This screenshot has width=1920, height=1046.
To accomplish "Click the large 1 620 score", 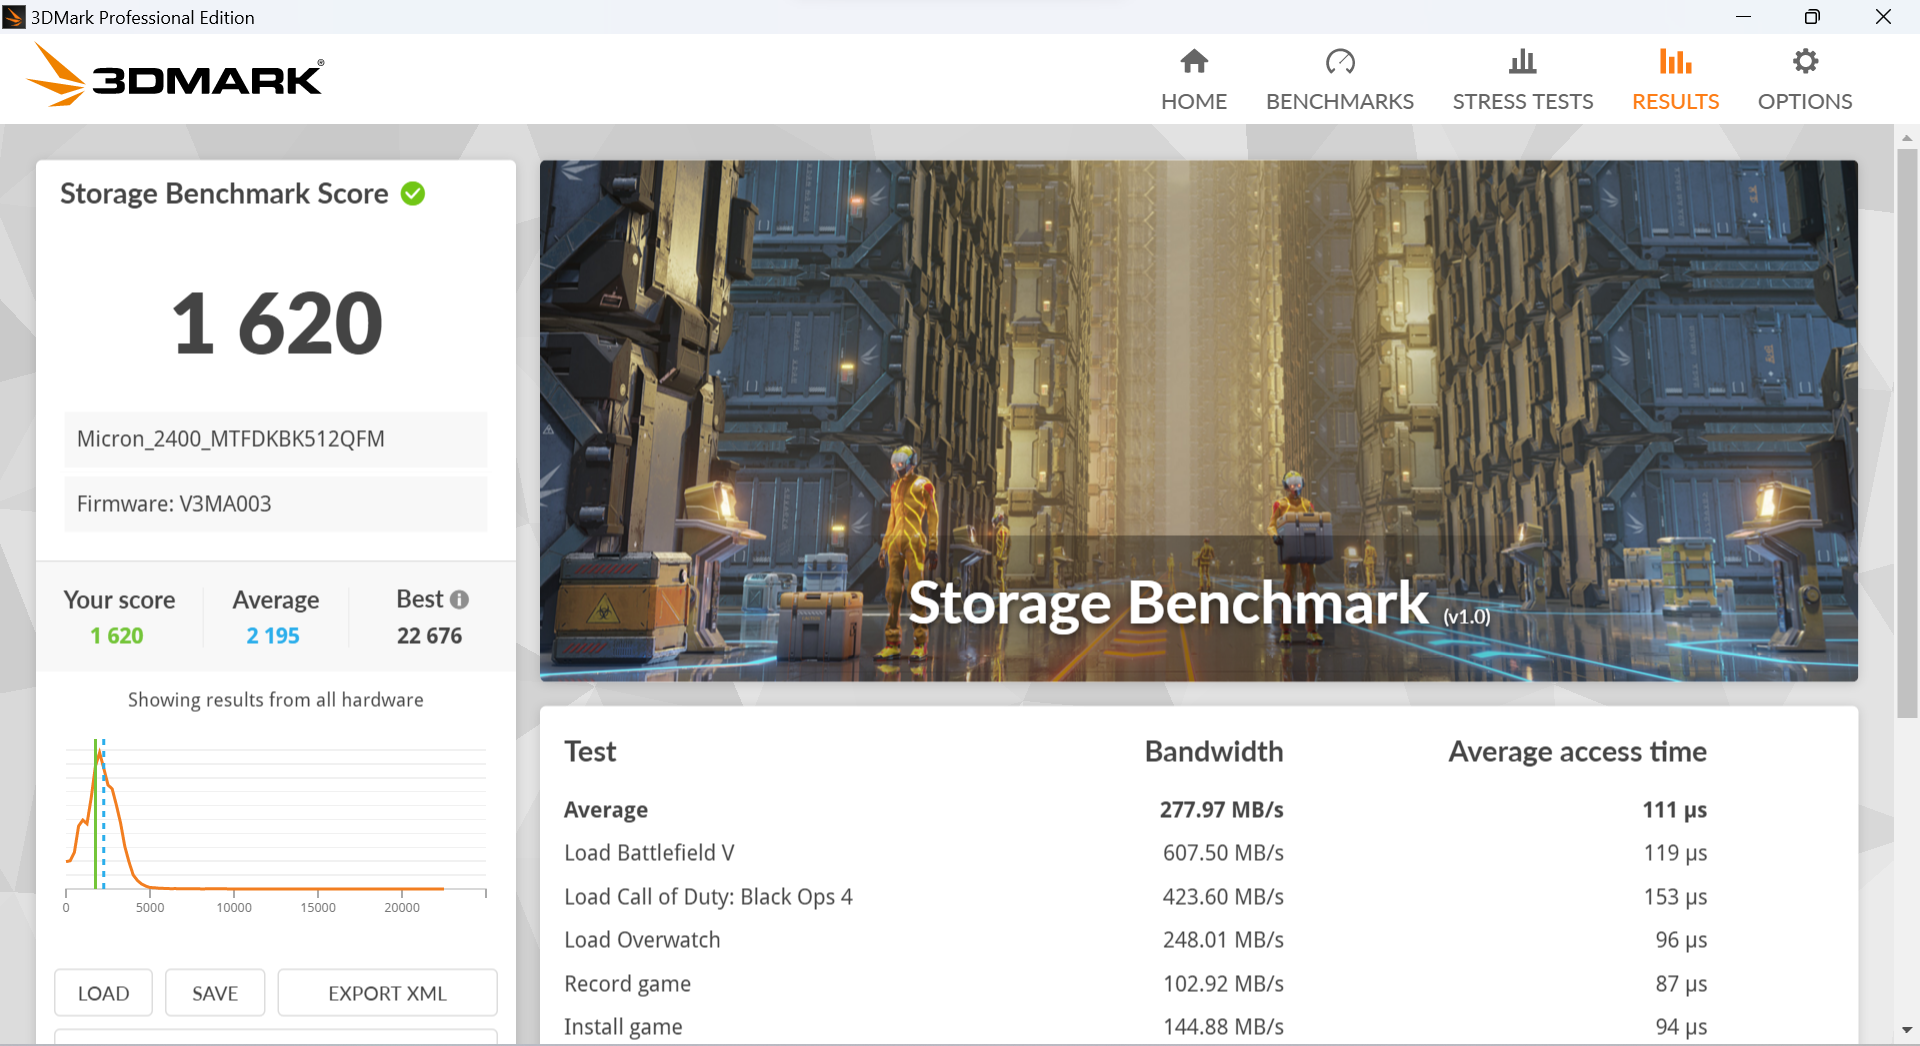I will (277, 323).
